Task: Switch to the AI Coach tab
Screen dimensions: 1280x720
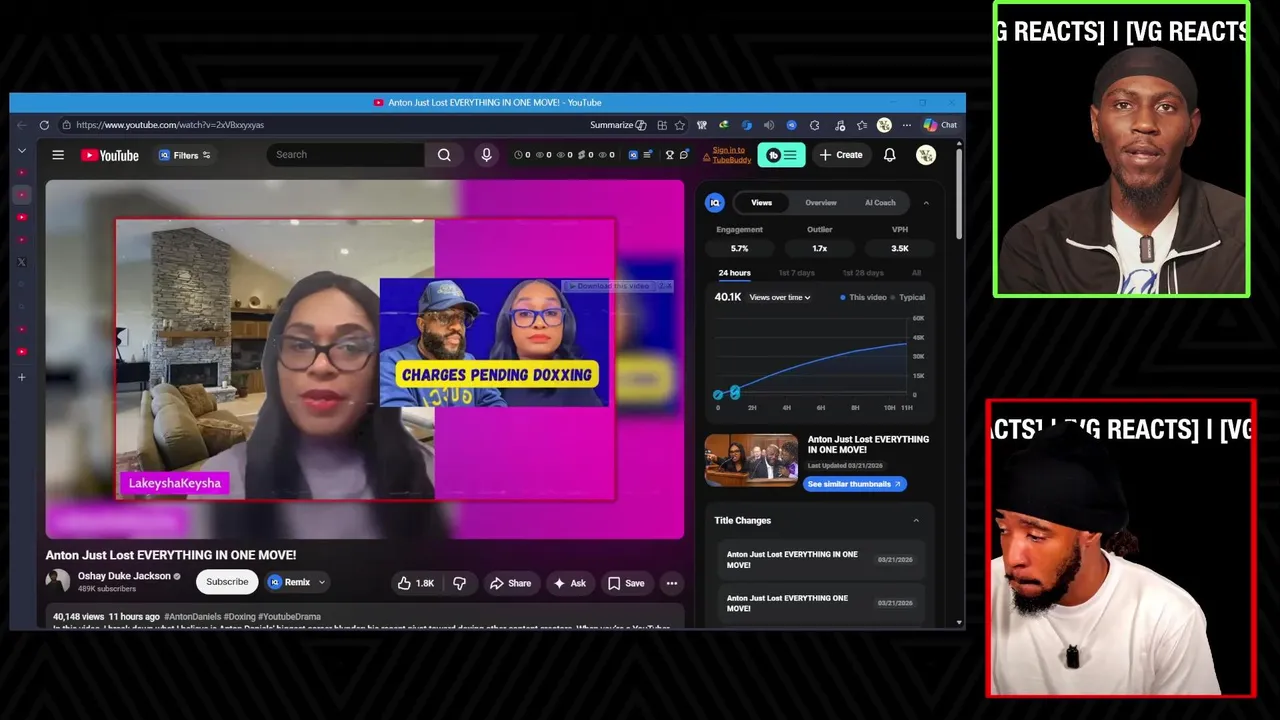Action: pyautogui.click(x=880, y=203)
